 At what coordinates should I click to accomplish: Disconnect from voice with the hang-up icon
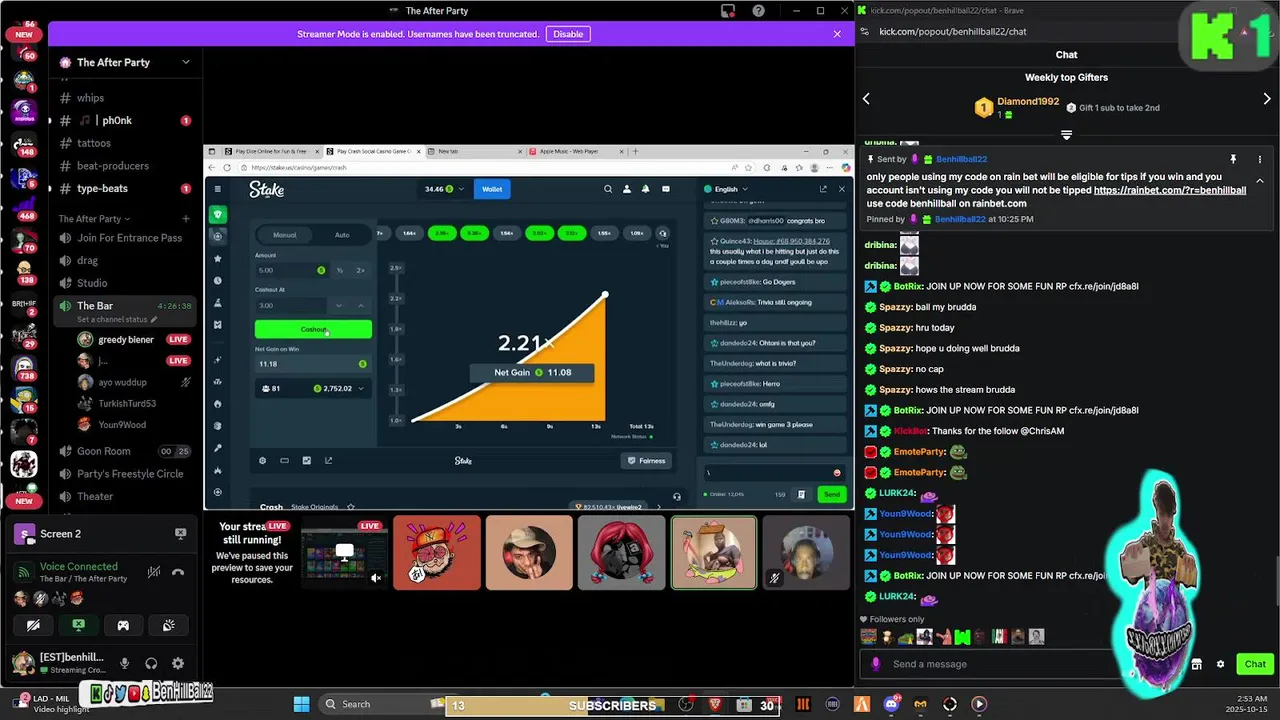pos(178,572)
